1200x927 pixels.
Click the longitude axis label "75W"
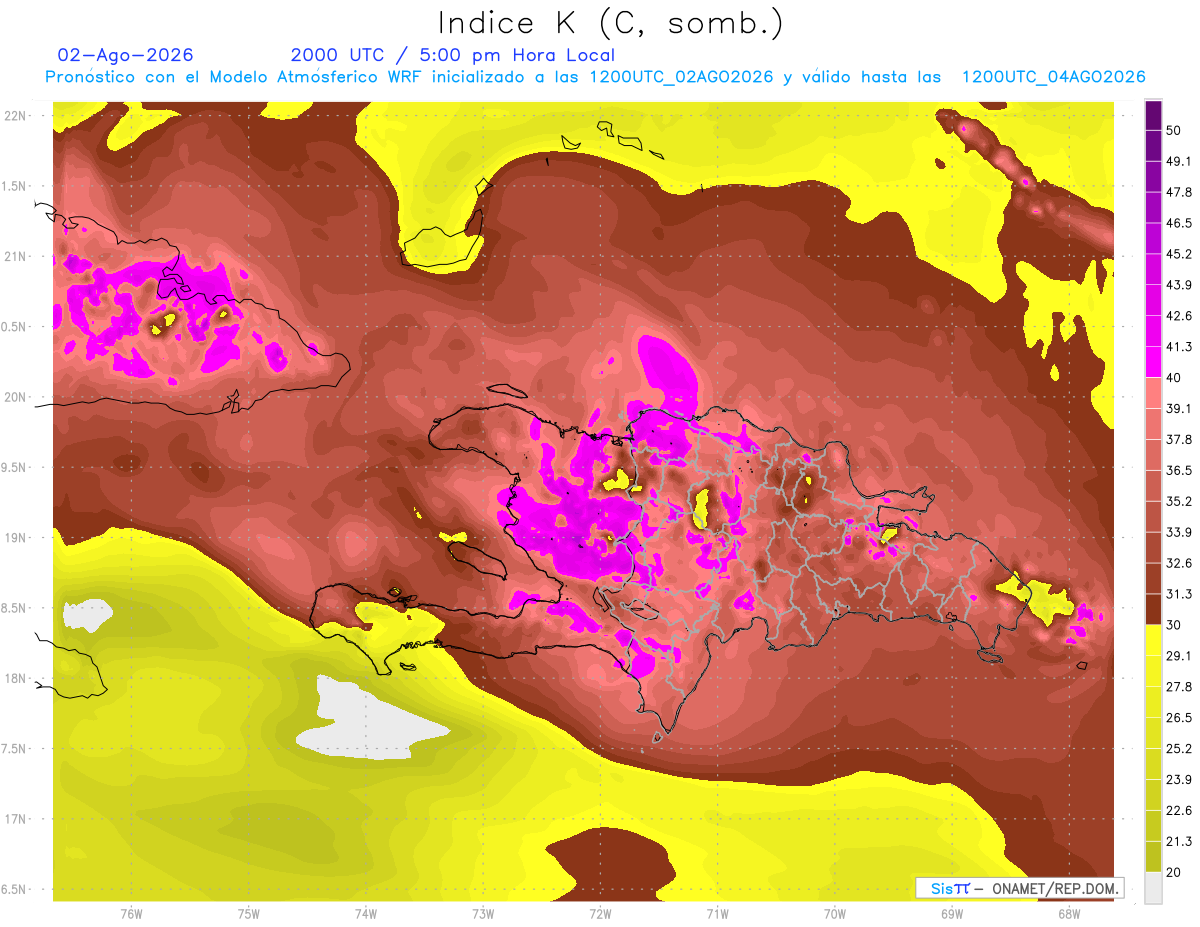248,914
